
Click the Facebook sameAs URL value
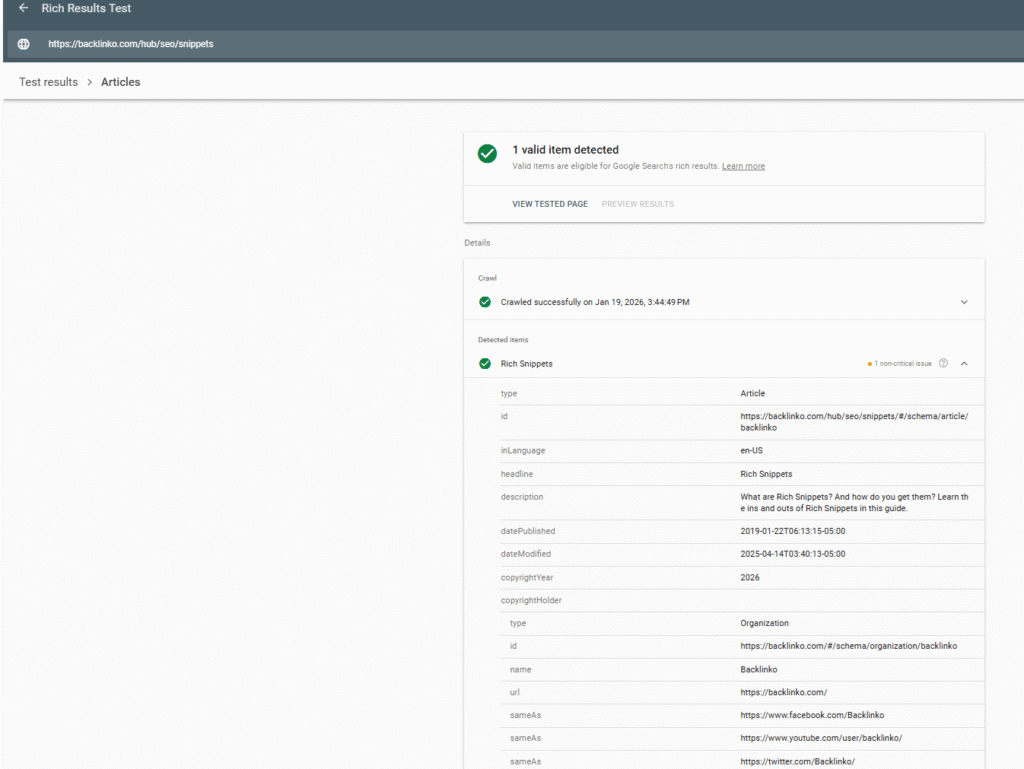(812, 715)
